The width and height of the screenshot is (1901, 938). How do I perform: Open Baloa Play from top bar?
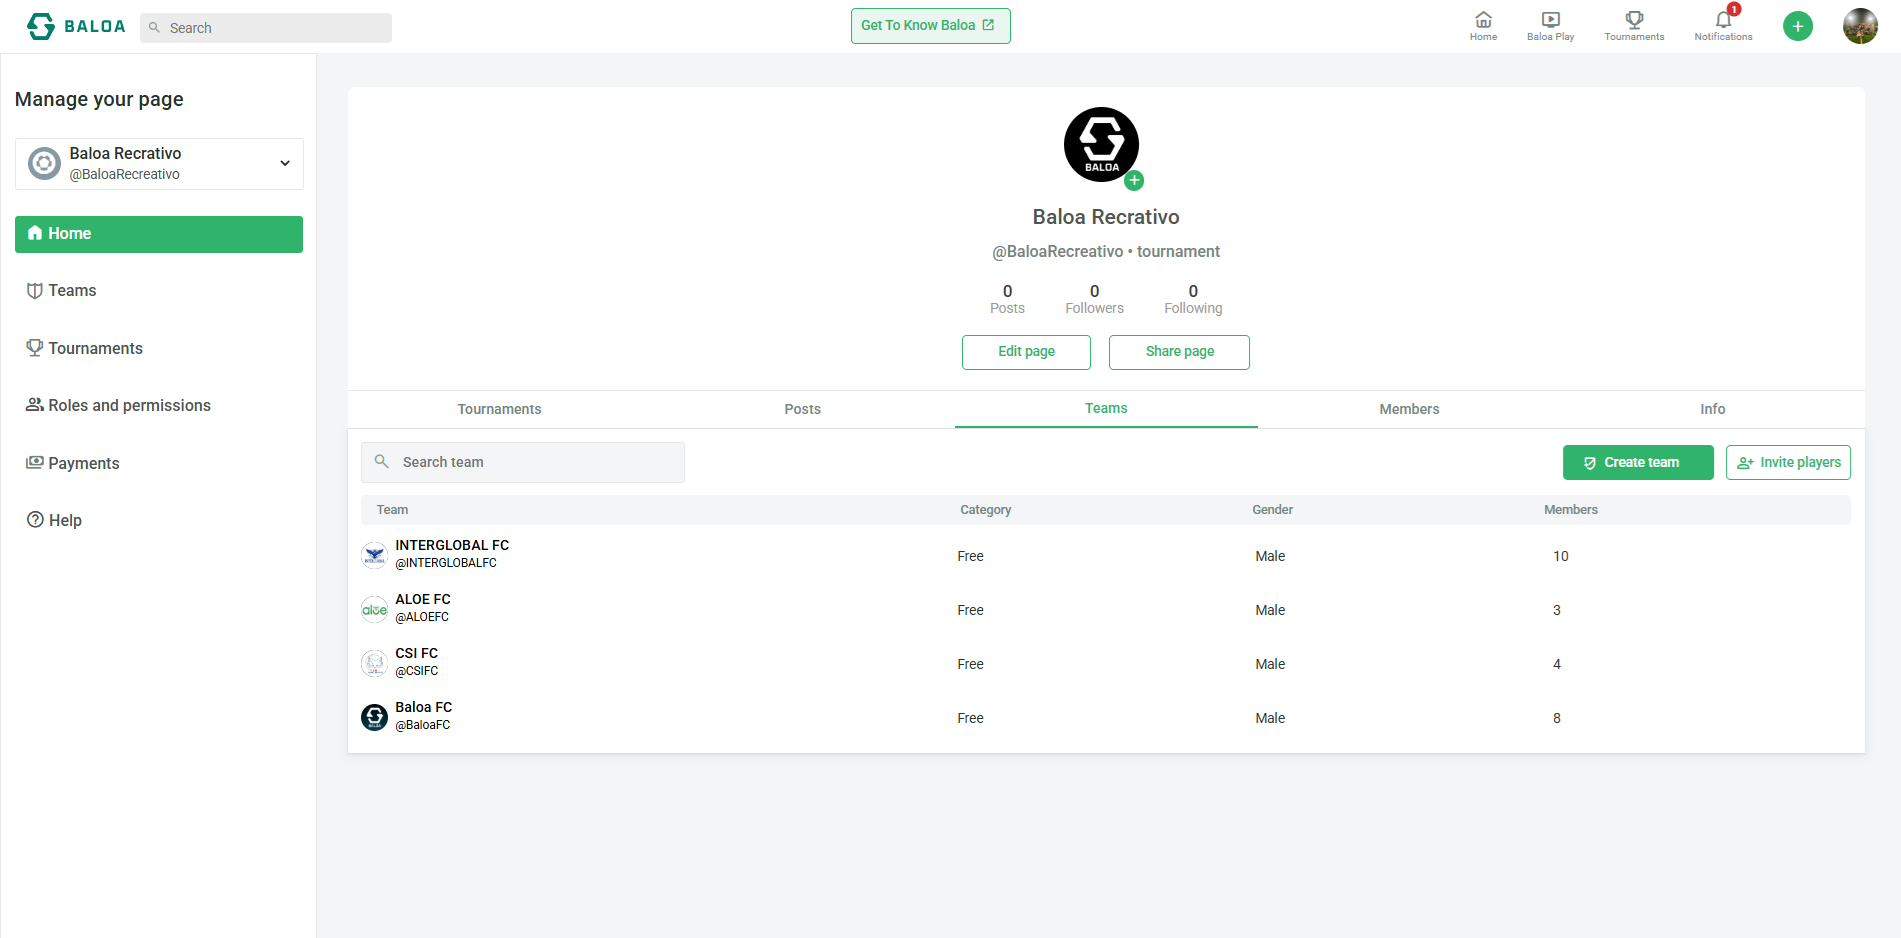1550,26
